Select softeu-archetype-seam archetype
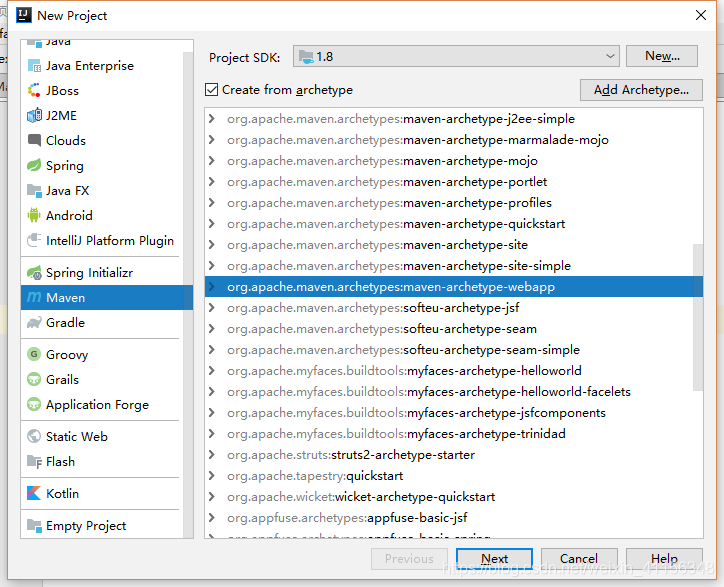The height and width of the screenshot is (587, 724). (x=454, y=329)
